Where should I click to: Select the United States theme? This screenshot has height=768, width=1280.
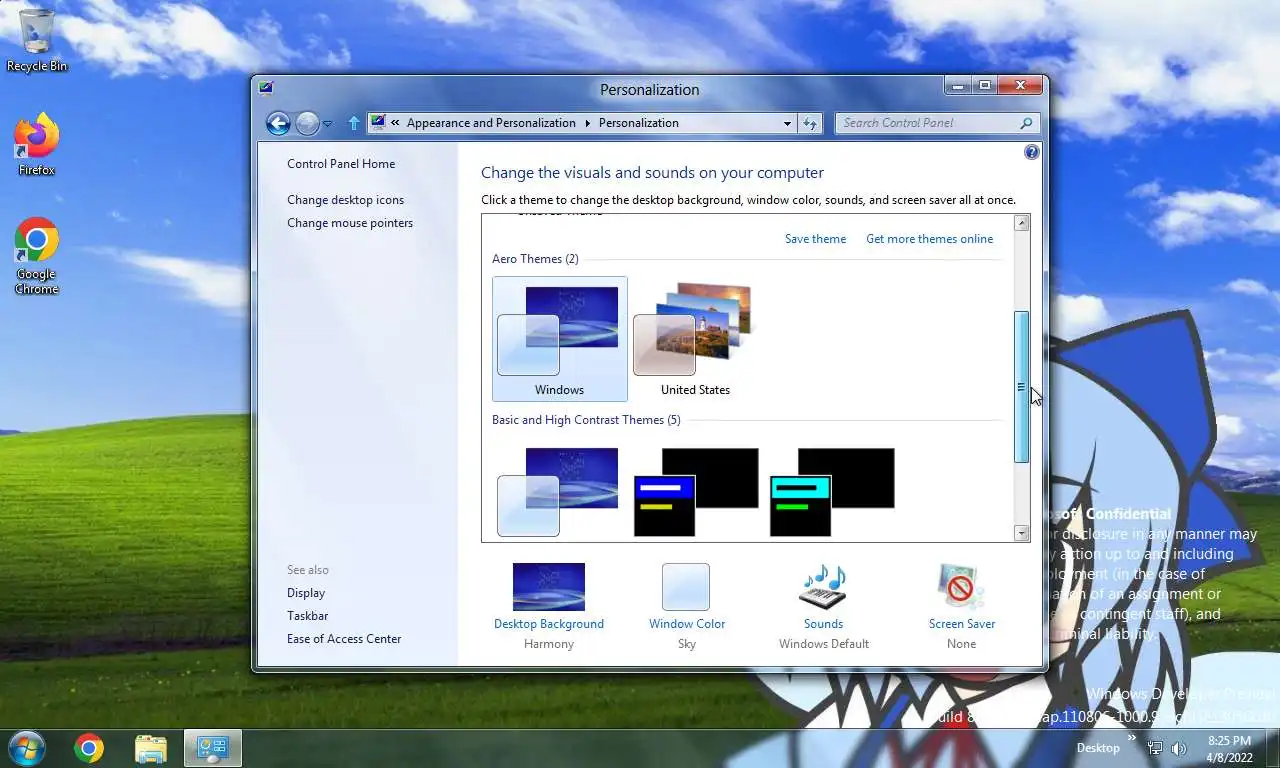pyautogui.click(x=696, y=339)
